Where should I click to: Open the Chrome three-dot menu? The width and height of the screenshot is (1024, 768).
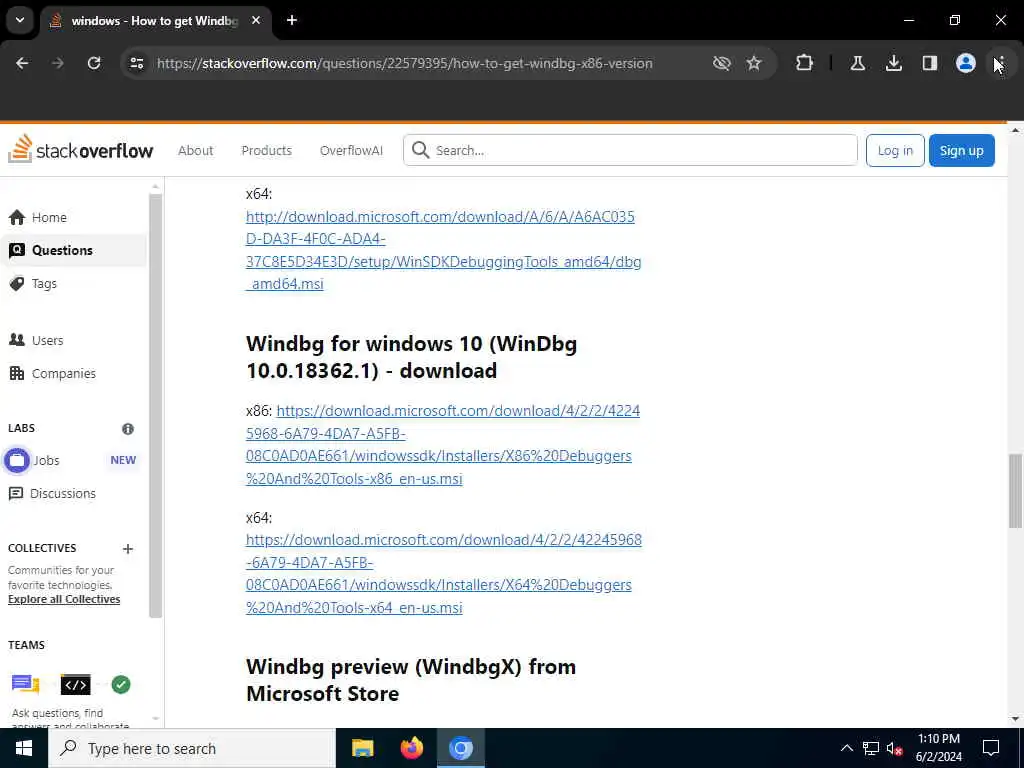pyautogui.click(x=1000, y=63)
